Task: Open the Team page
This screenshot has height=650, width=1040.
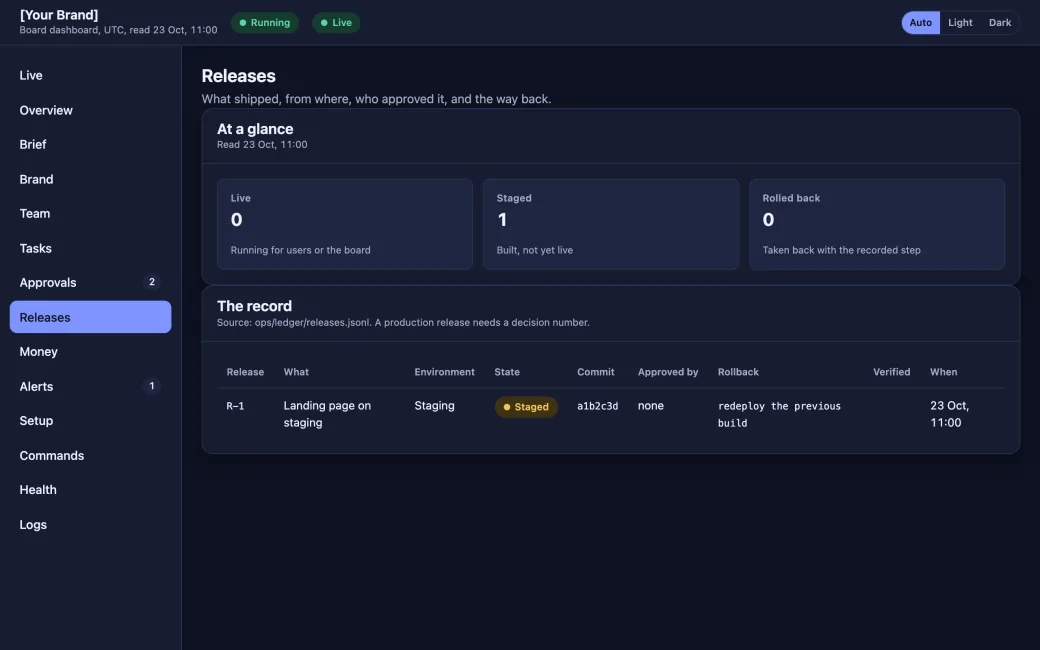Action: click(90, 214)
